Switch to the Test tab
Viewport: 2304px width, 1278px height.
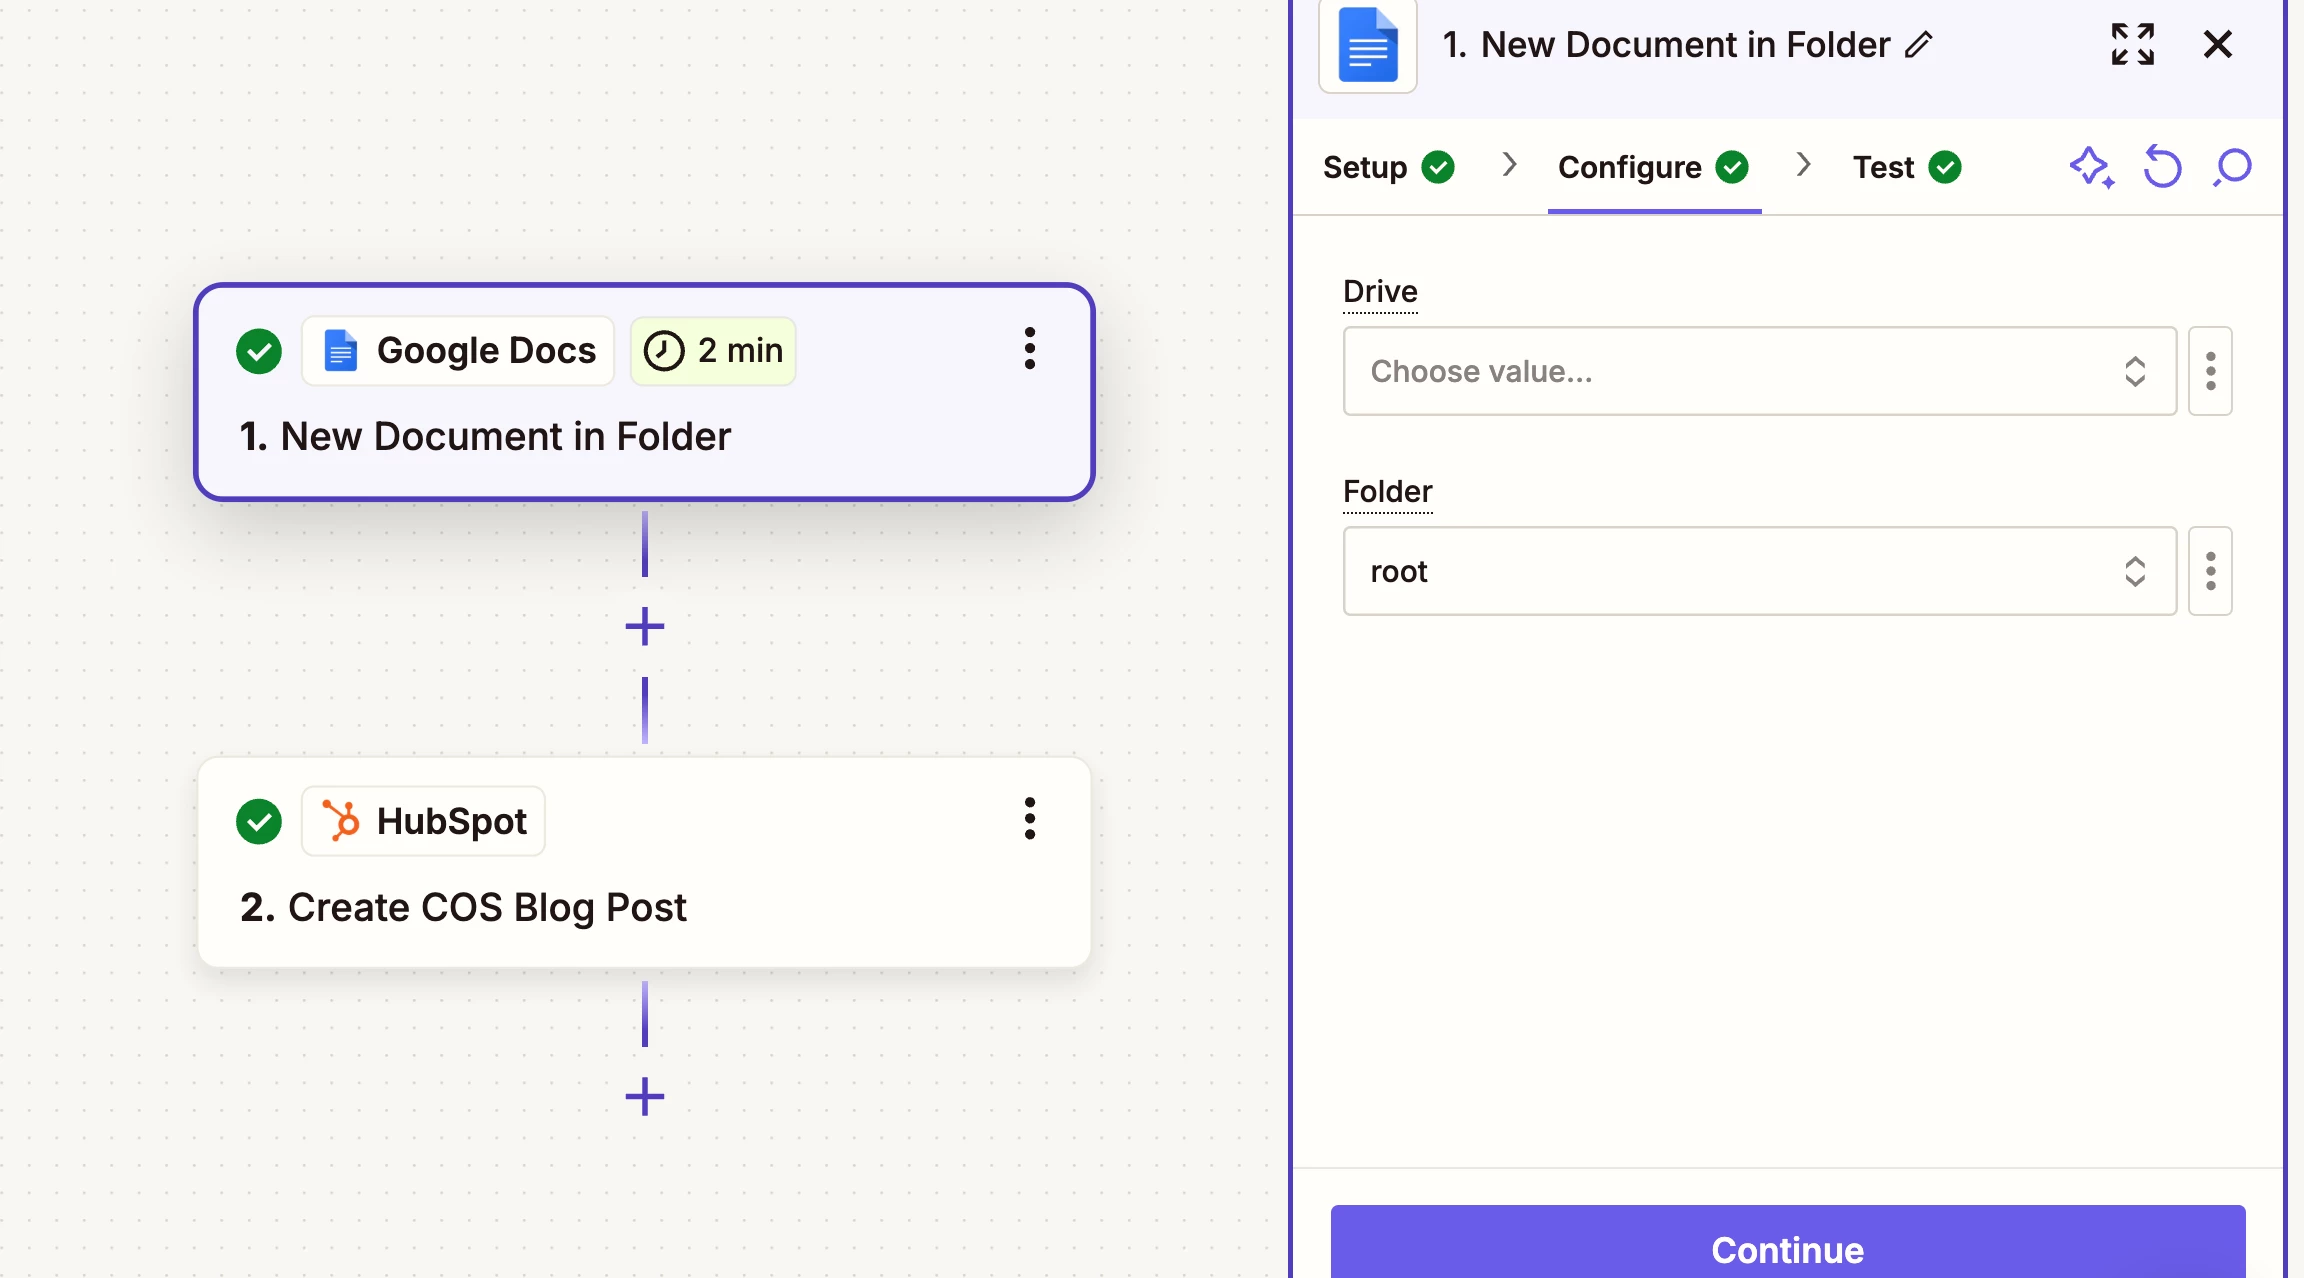[1906, 167]
